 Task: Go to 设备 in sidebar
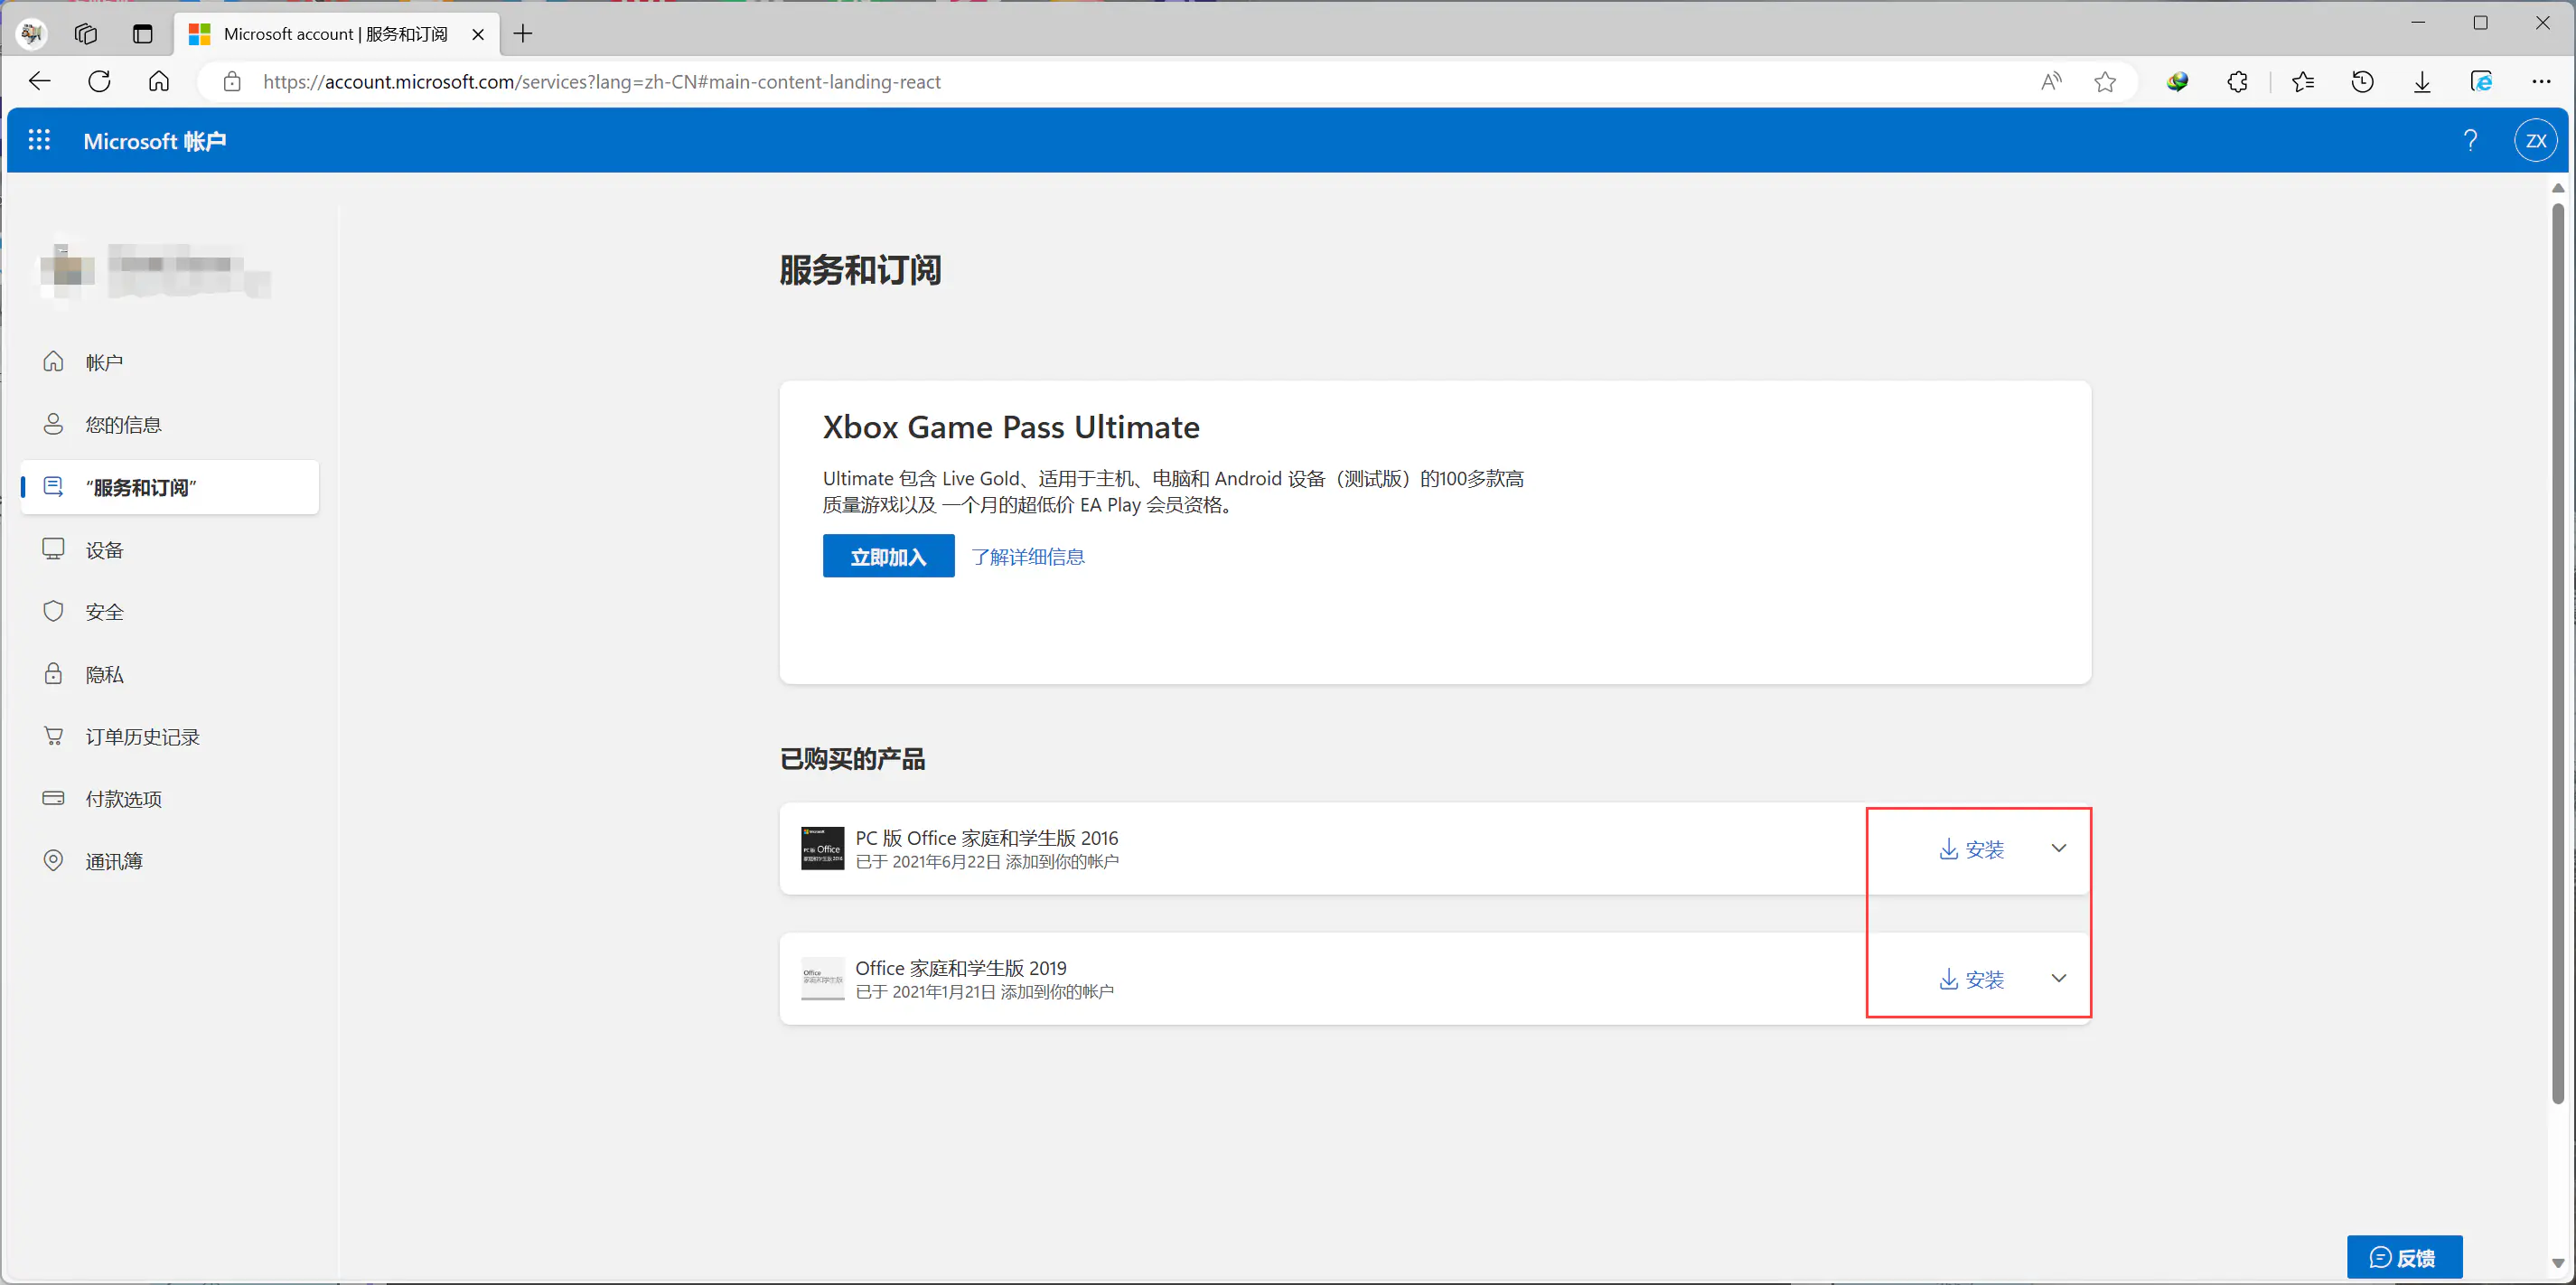click(104, 550)
